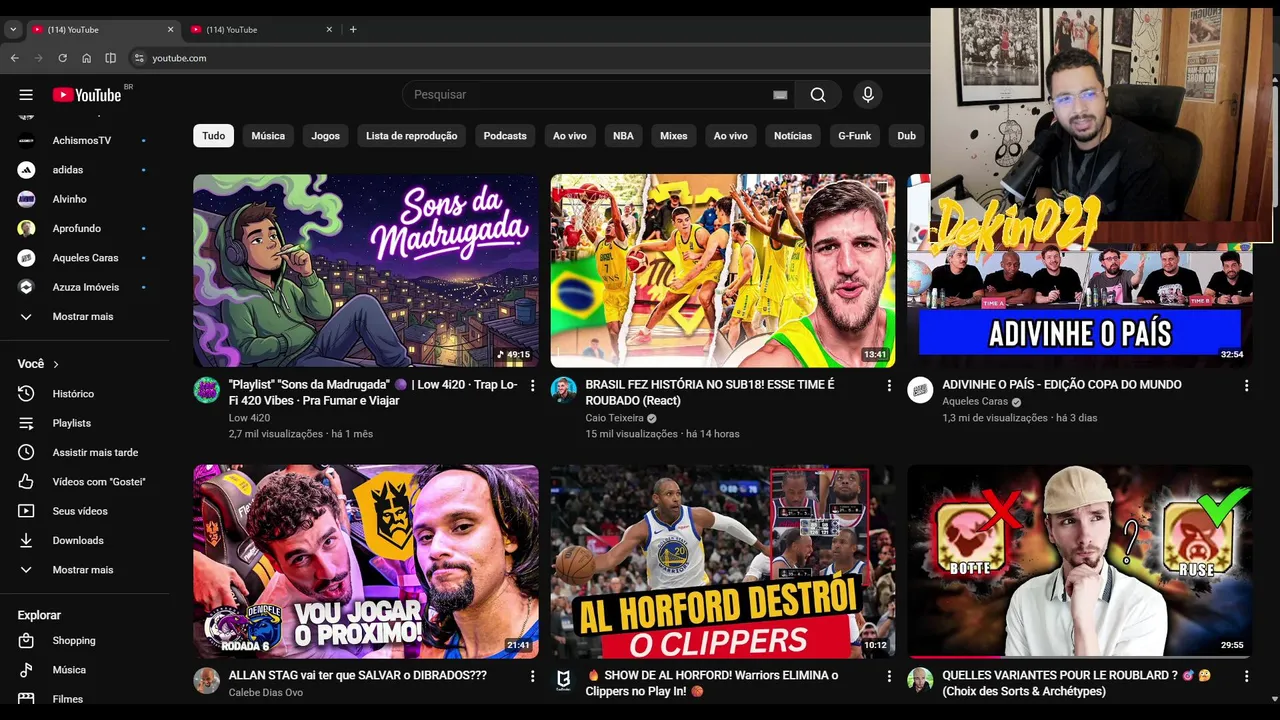
Task: Play the Vou Jogar o Próximo thumbnail
Action: [x=366, y=561]
